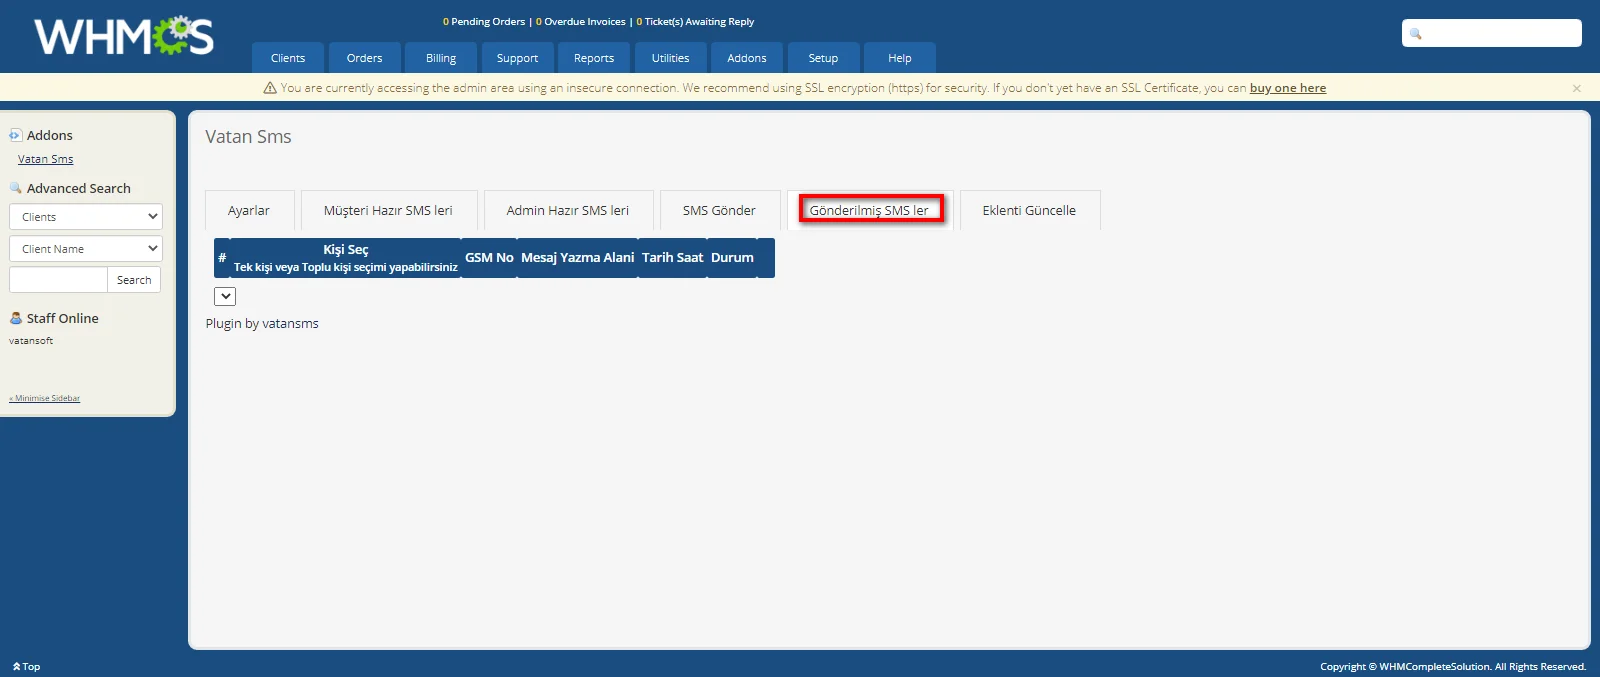1600x677 pixels.
Task: View Pending Orders from the header stats
Action: (484, 21)
